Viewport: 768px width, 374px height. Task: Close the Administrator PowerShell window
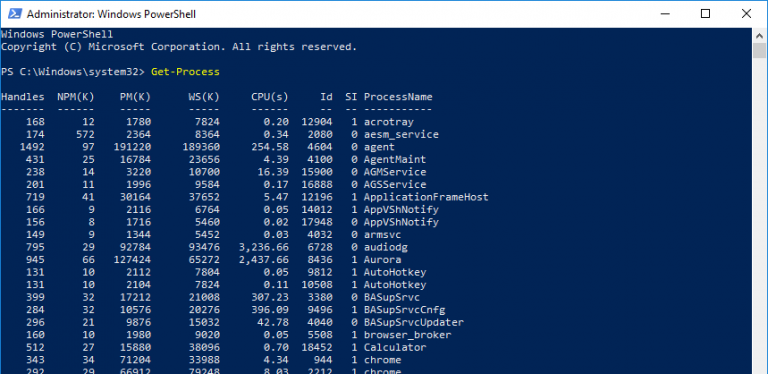coord(746,14)
